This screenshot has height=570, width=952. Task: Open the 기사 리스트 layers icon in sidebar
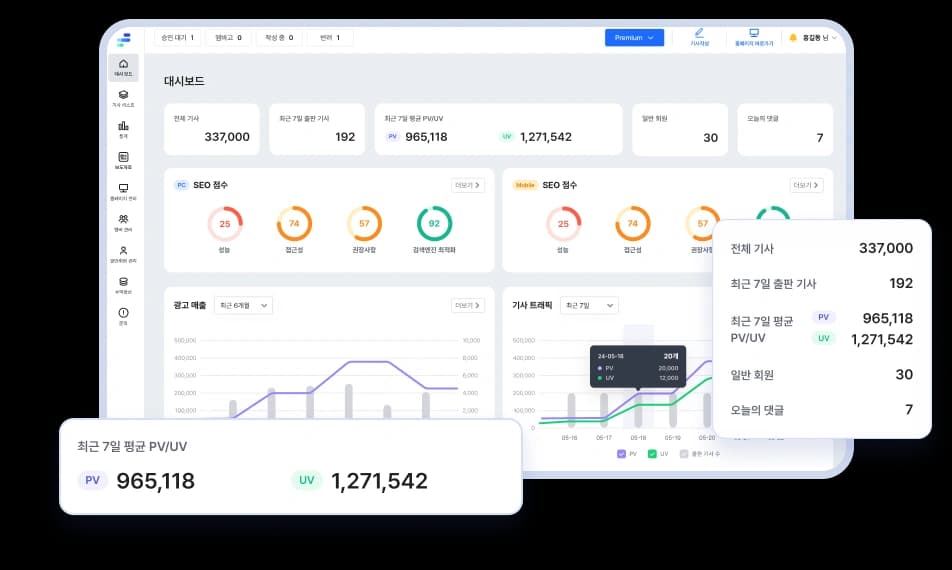123,97
